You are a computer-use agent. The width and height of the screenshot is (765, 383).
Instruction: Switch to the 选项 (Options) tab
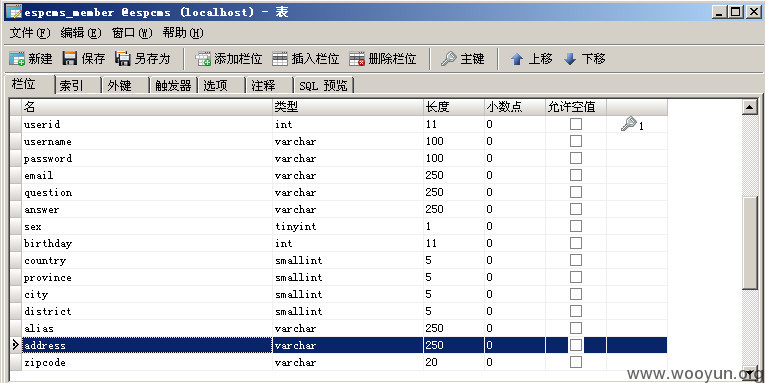(x=221, y=85)
